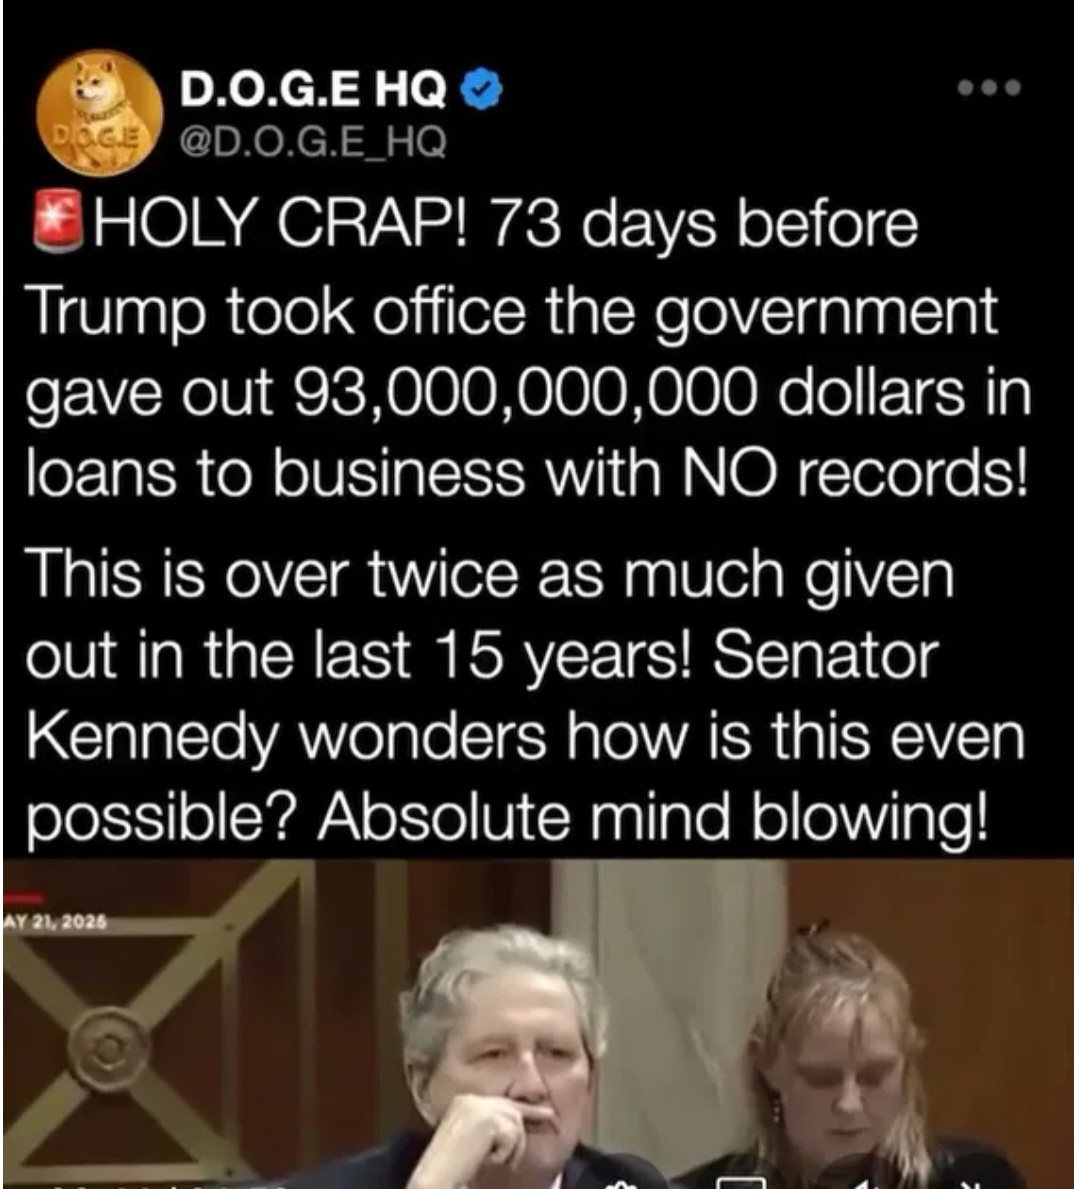The image size is (1080, 1189).
Task: Click the D.O.G.E HQ Shiba coin avatar
Action: pos(99,113)
